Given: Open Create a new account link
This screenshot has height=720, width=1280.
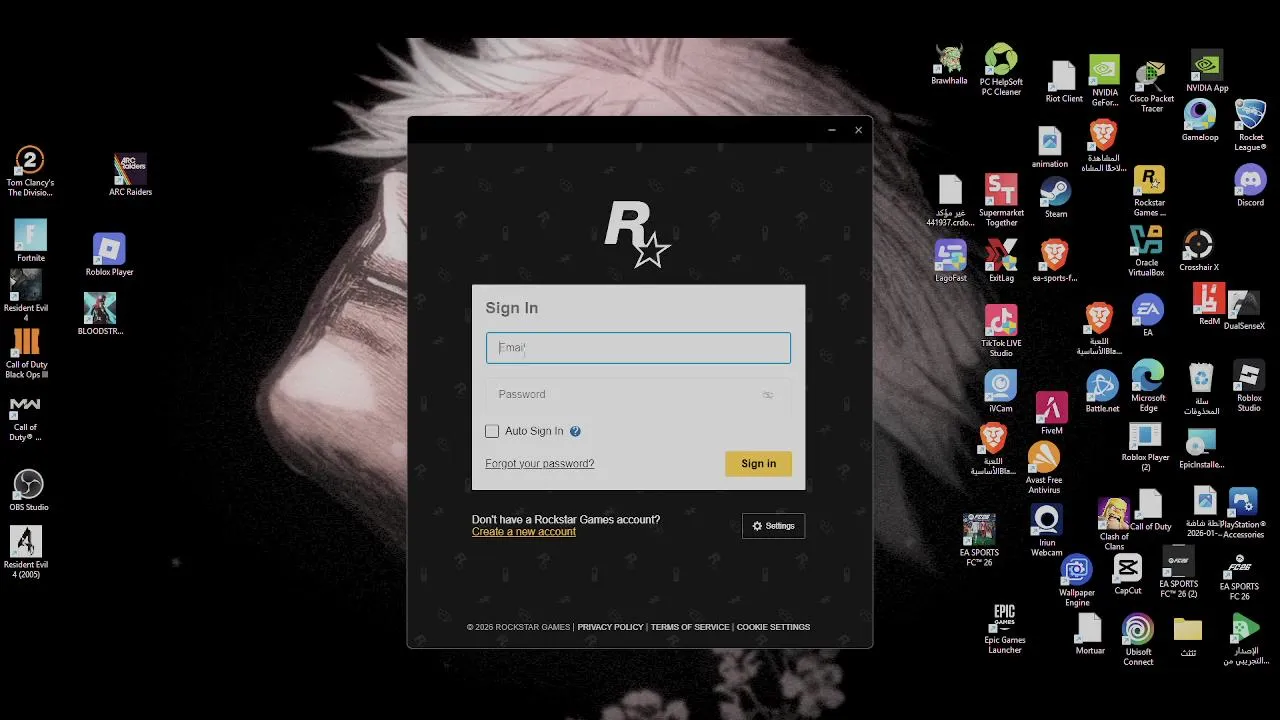Looking at the screenshot, I should (x=524, y=532).
